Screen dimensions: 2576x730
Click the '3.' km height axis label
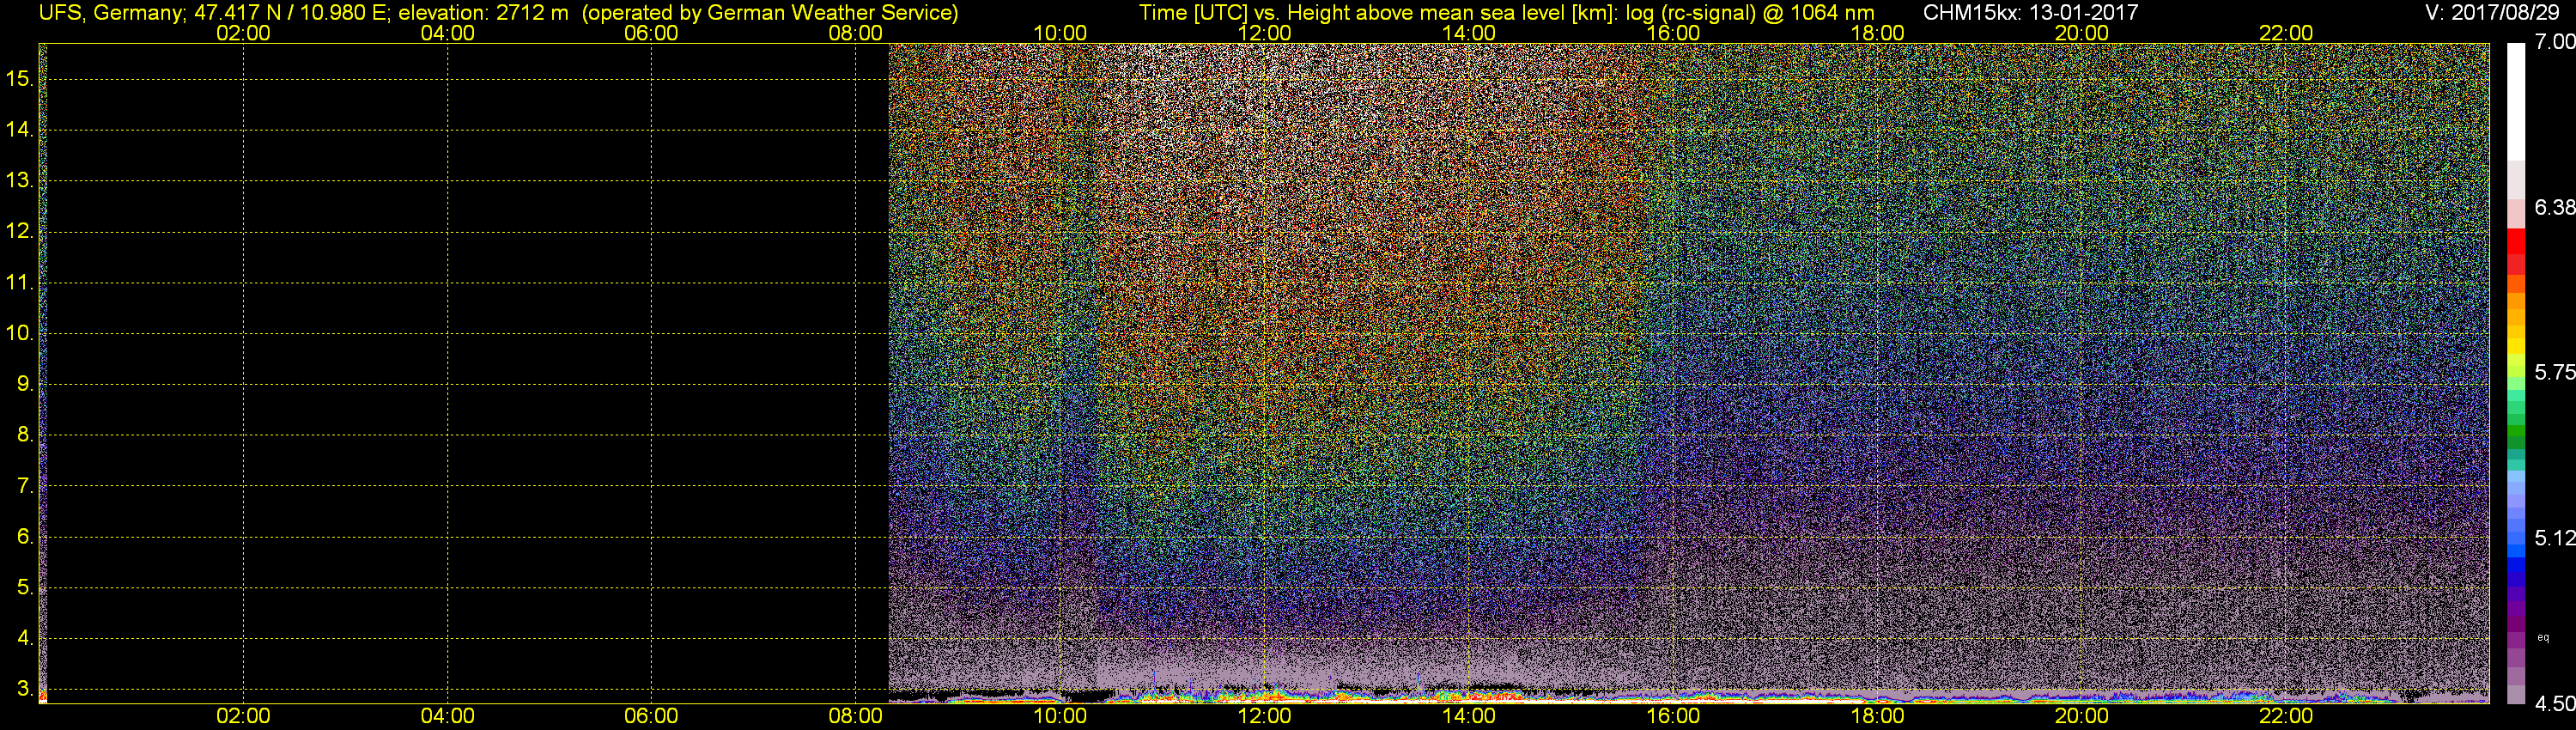pyautogui.click(x=25, y=689)
